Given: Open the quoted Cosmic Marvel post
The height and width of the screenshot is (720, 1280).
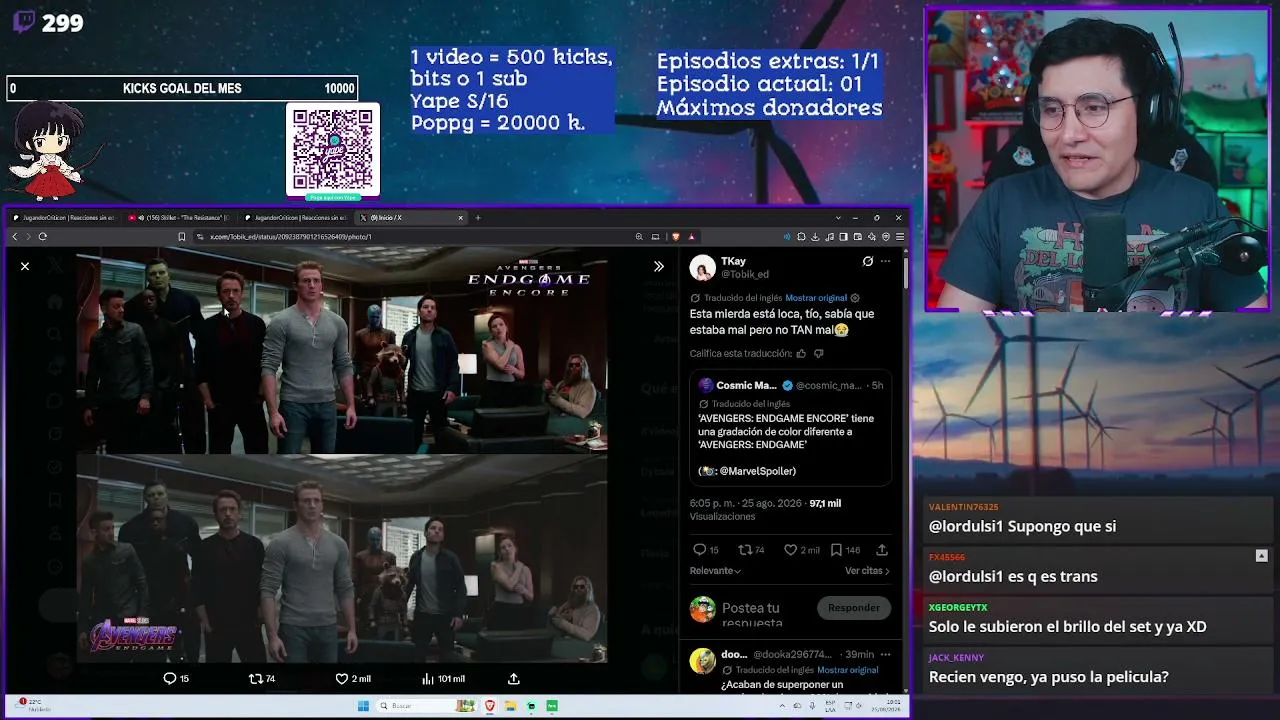Looking at the screenshot, I should 789,427.
